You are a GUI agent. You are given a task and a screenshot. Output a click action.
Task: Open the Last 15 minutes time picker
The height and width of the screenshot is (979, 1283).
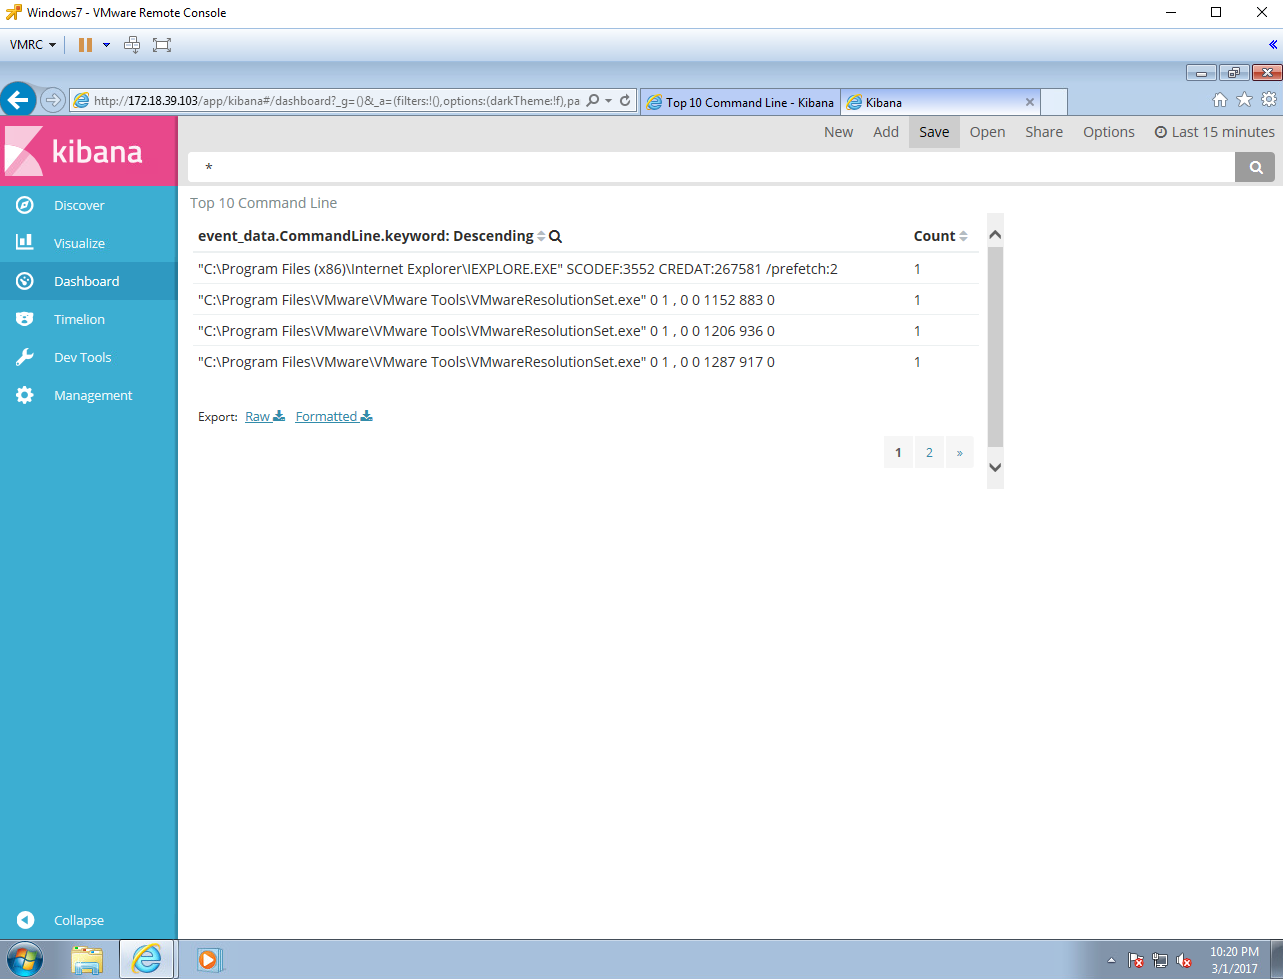pos(1215,132)
